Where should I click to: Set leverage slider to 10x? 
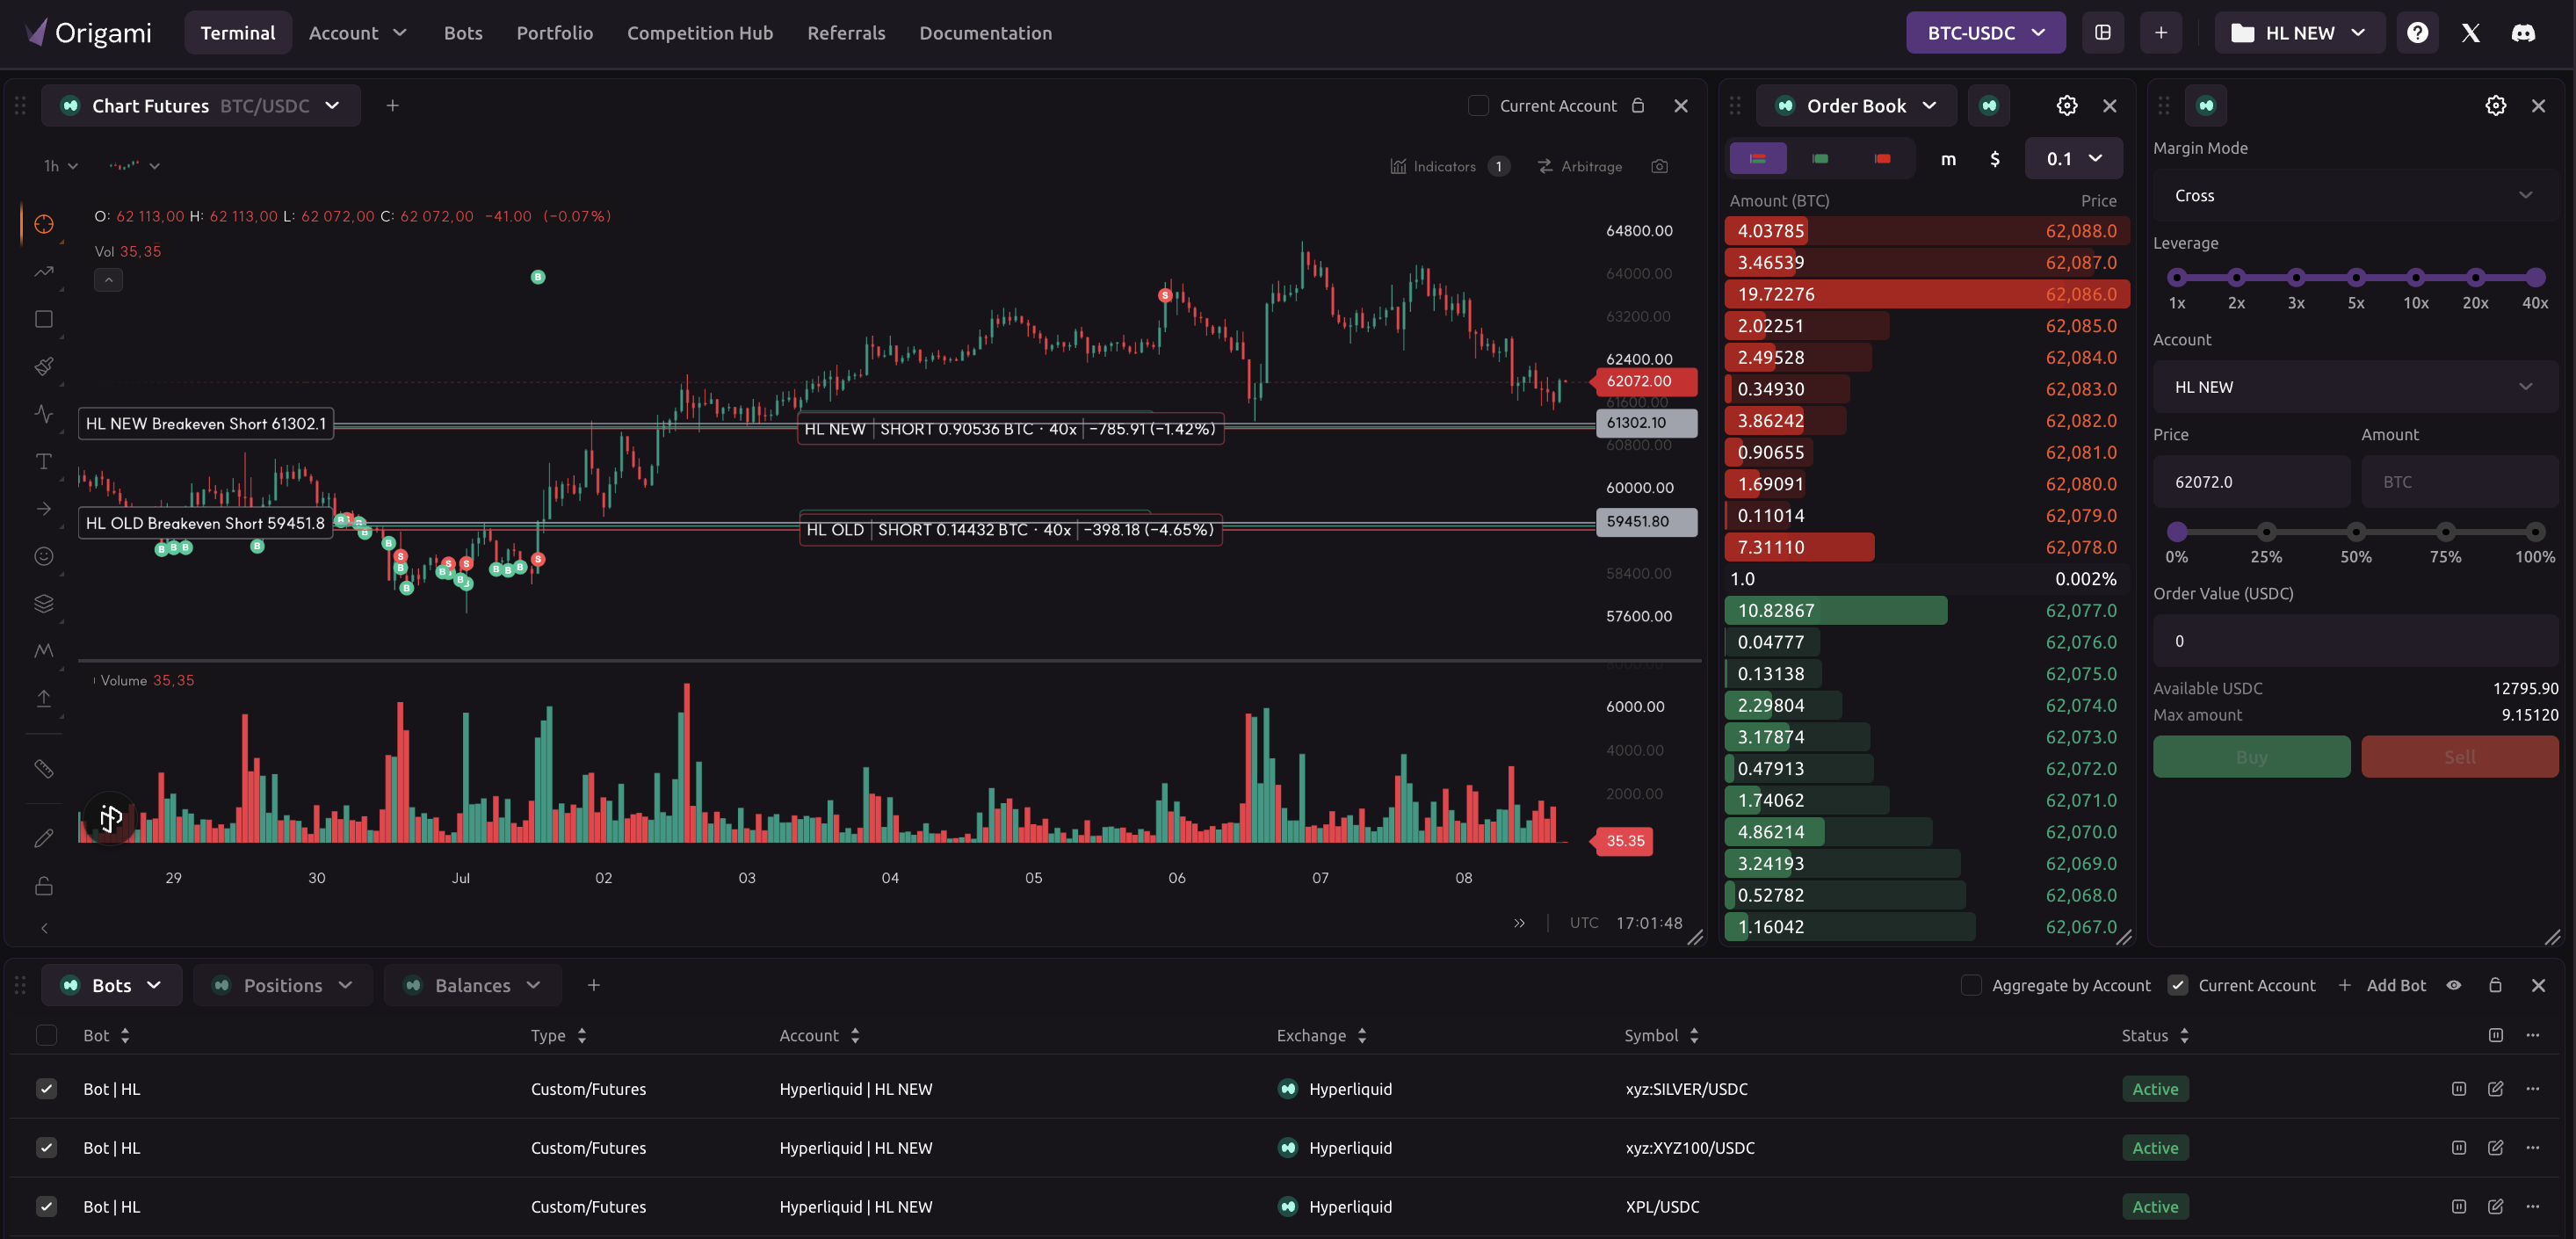(x=2416, y=277)
